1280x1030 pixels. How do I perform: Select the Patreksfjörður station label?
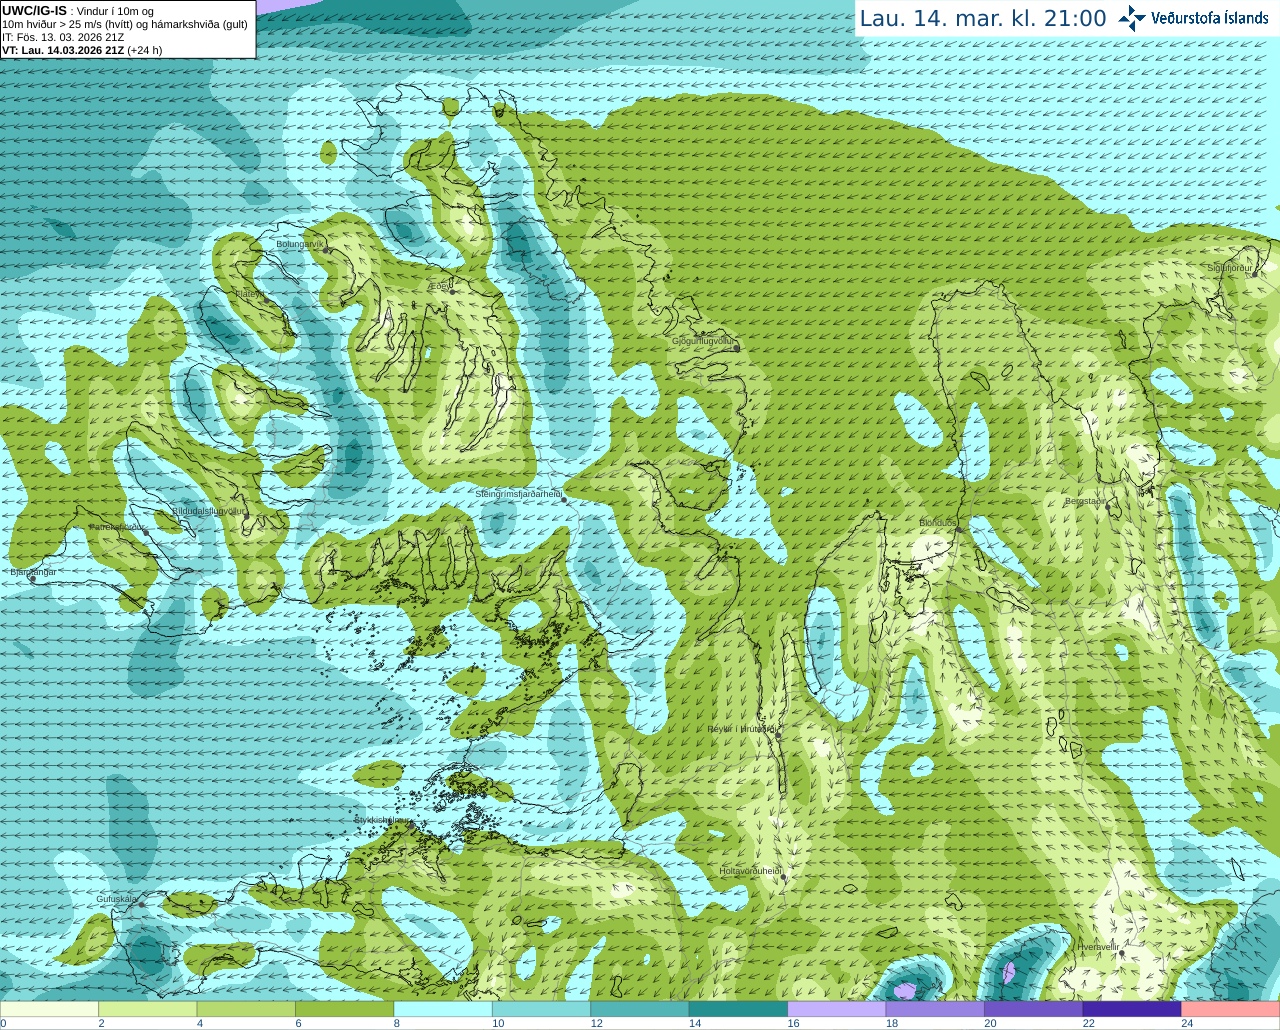coord(118,526)
